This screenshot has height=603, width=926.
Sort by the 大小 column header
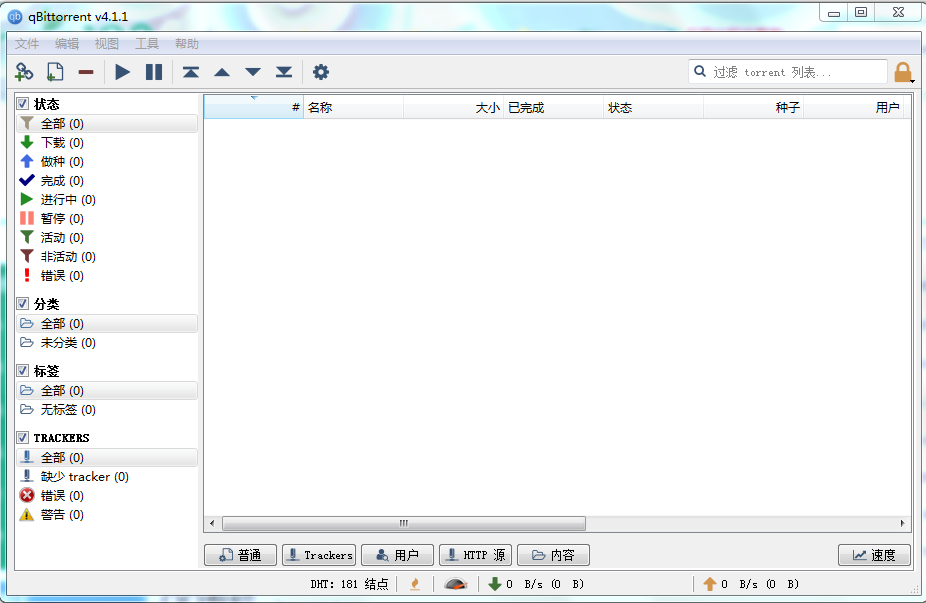(x=454, y=107)
